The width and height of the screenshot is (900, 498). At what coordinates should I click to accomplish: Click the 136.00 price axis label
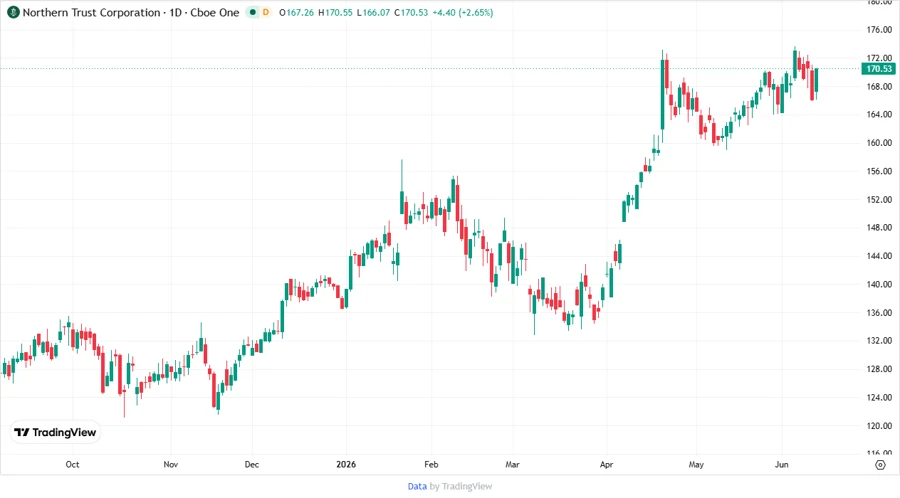879,313
